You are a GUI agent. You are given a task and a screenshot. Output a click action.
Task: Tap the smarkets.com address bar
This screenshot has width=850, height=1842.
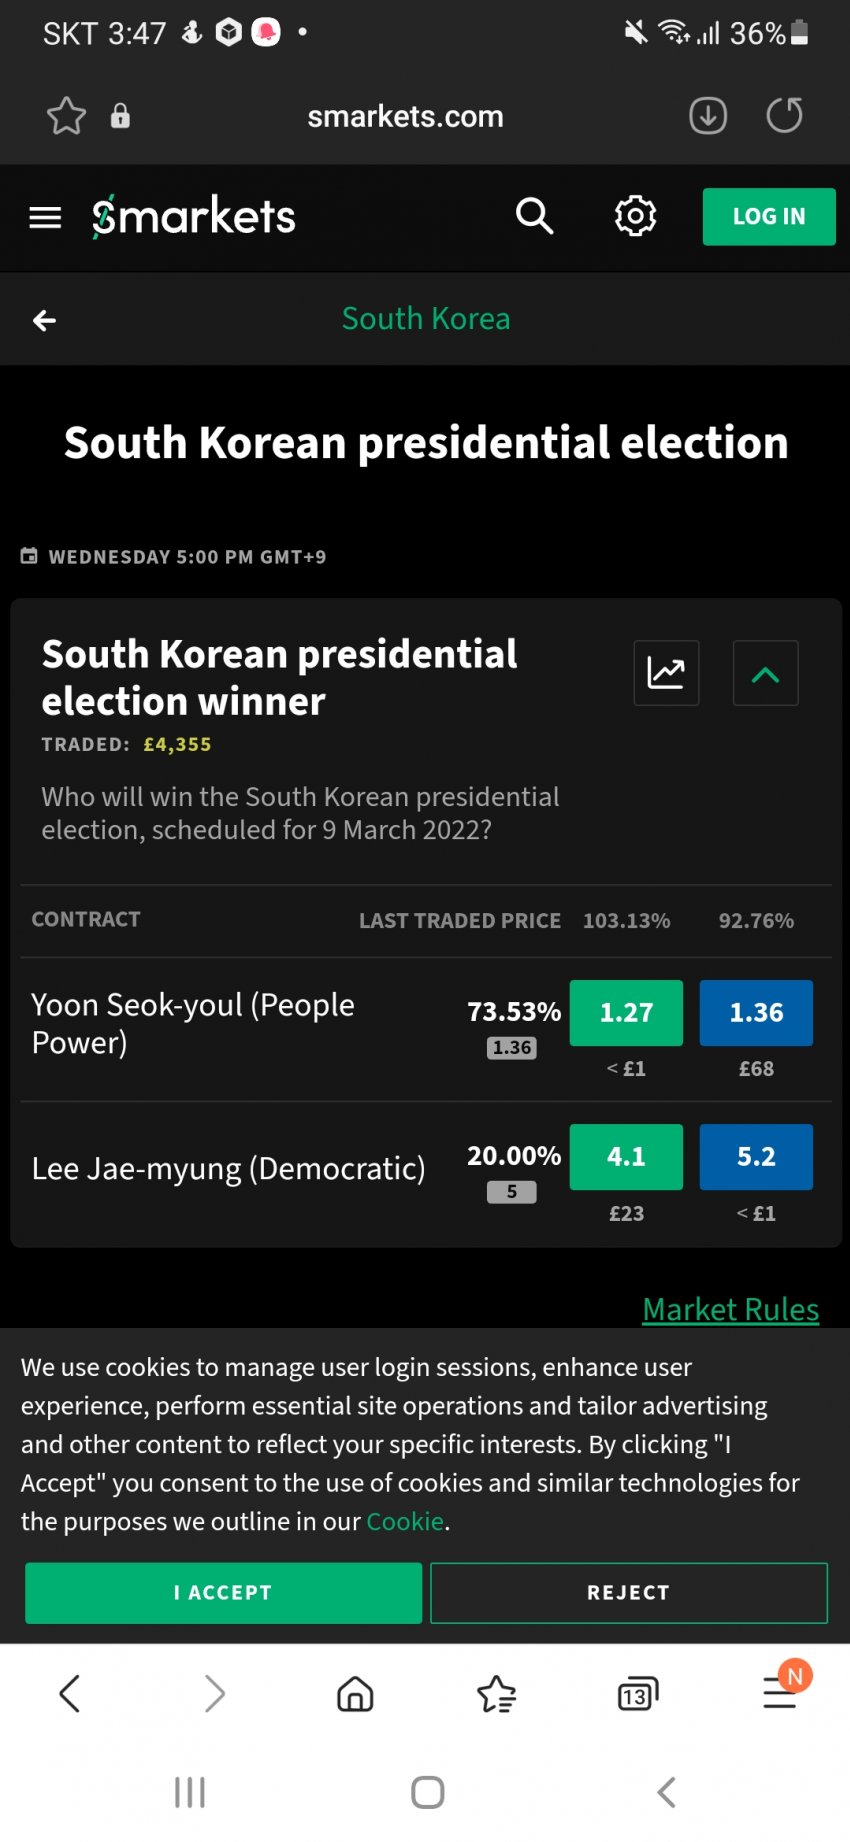coord(405,117)
